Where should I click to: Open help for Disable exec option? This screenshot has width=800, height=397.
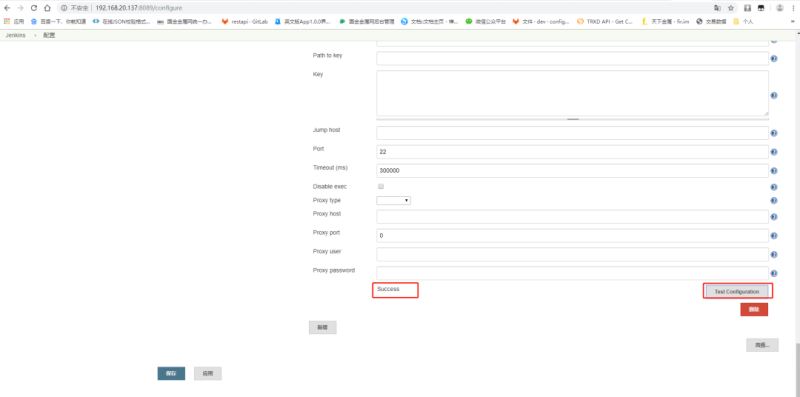773,187
